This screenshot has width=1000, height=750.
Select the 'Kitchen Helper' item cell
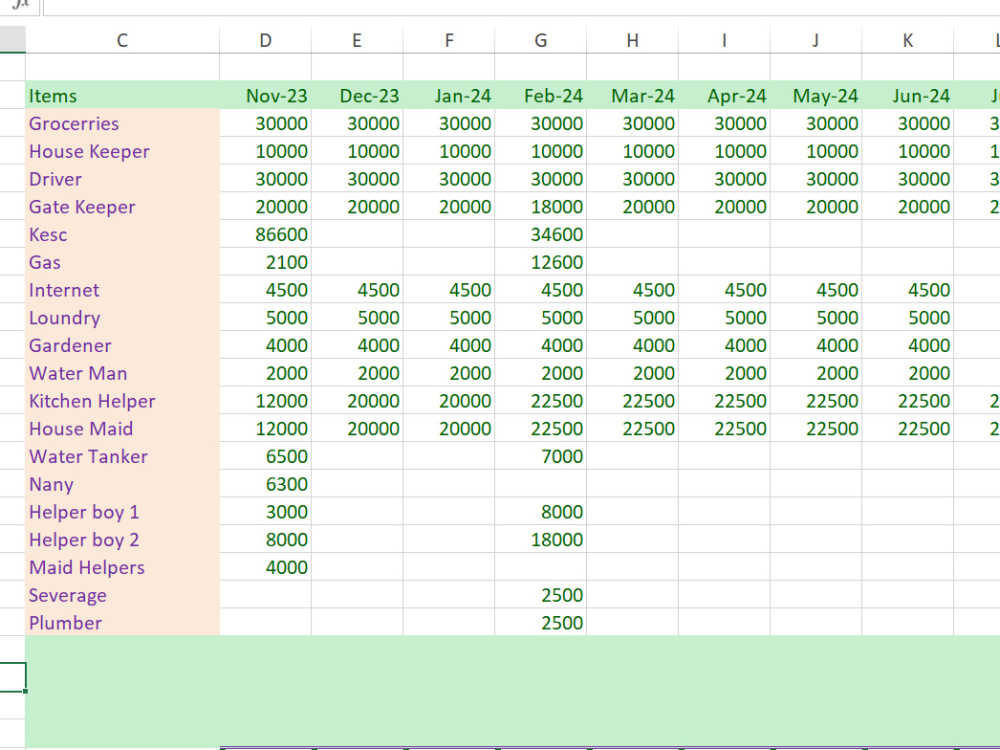122,401
